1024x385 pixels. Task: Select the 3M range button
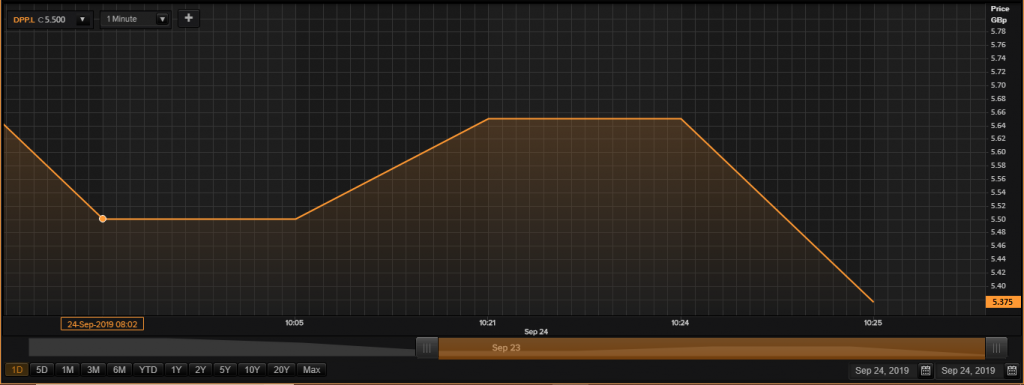pyautogui.click(x=93, y=370)
